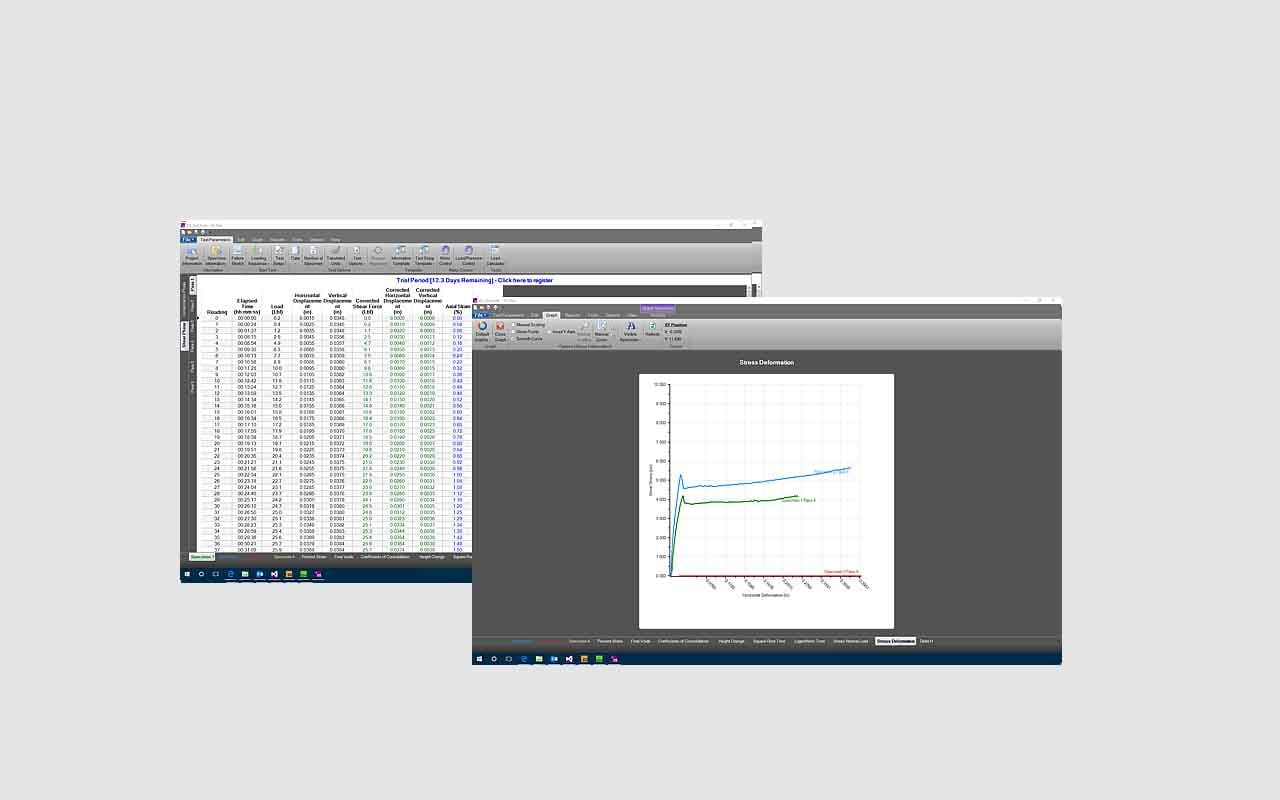1280x800 pixels.
Task: Click Elapsed Time column header
Action: point(247,306)
